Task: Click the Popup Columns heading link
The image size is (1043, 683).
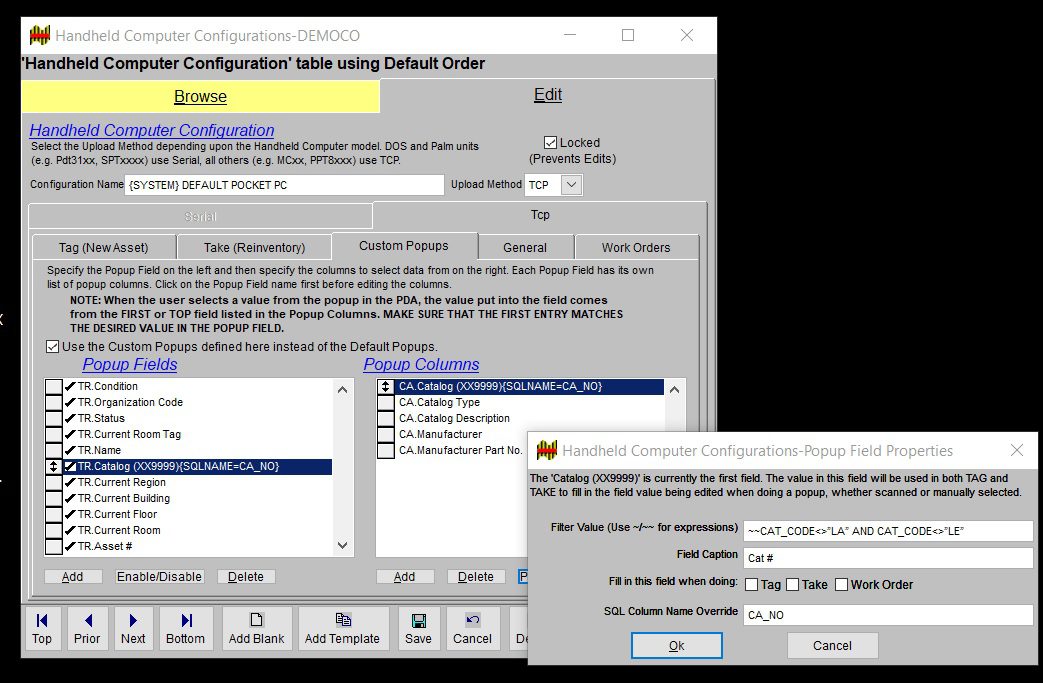Action: tap(421, 364)
